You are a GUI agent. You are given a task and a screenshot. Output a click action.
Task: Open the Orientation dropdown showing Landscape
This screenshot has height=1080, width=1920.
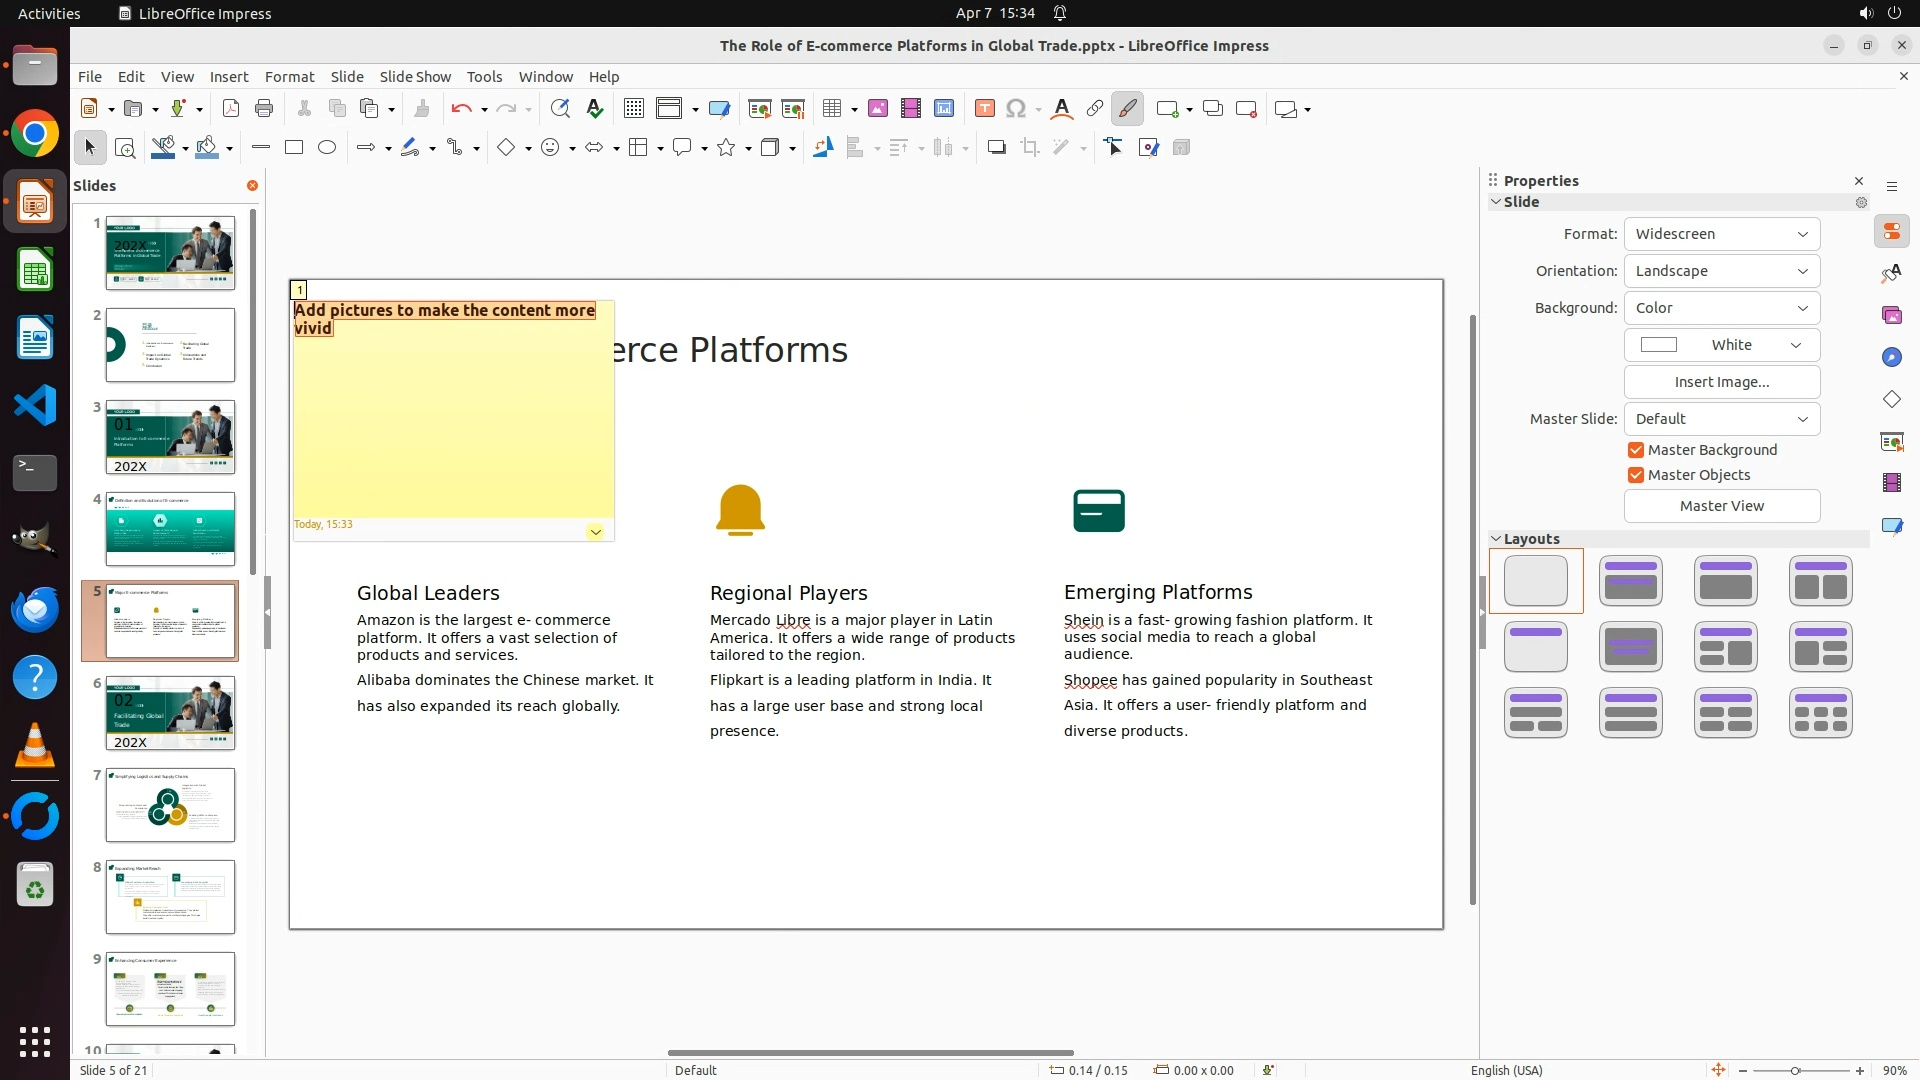1721,271
